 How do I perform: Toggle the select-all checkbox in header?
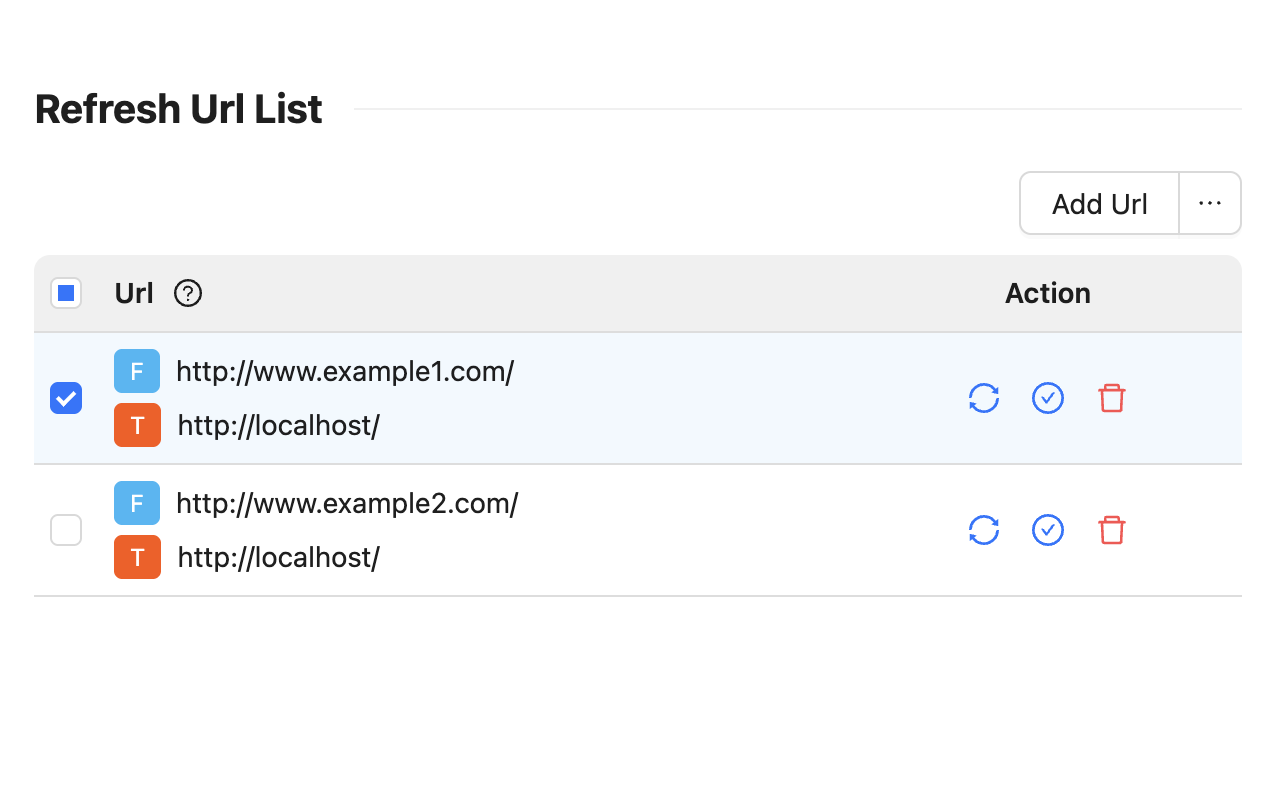(66, 293)
